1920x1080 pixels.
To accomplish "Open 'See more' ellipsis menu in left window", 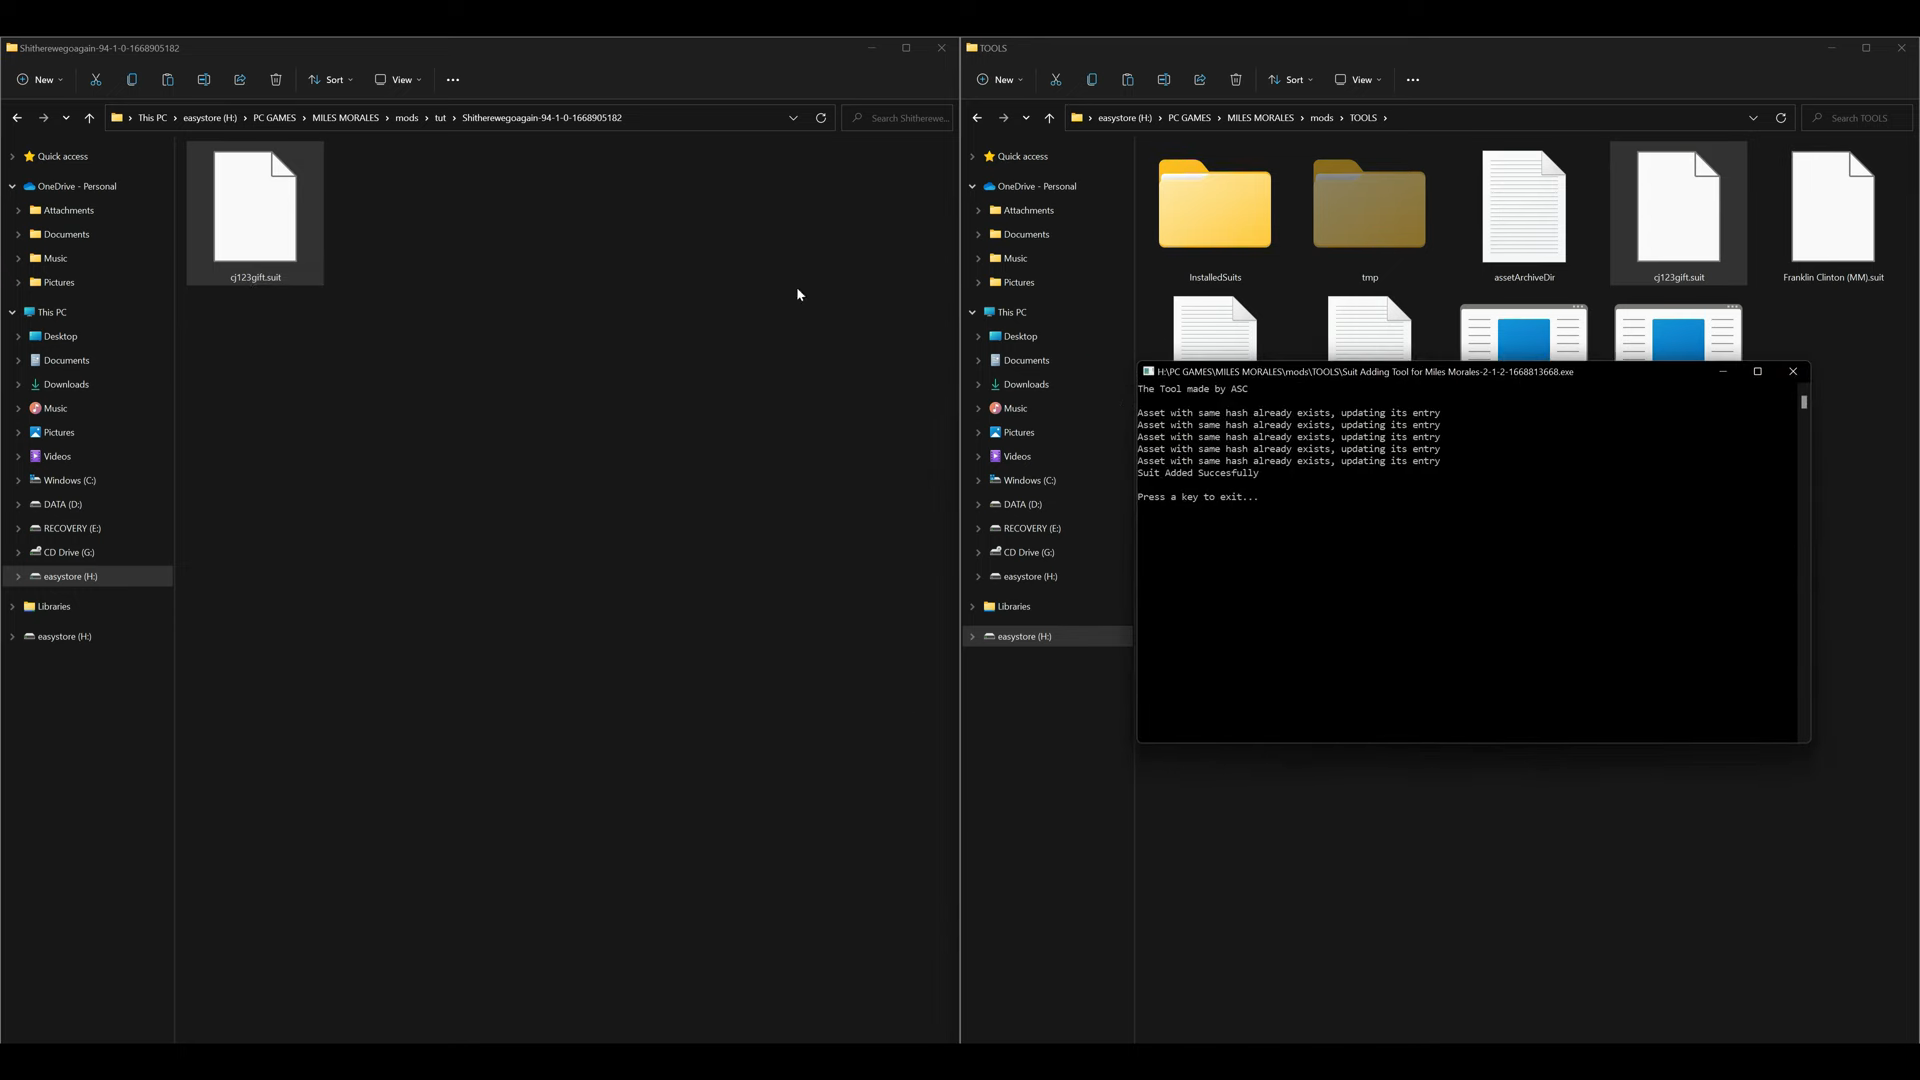I will pos(453,80).
